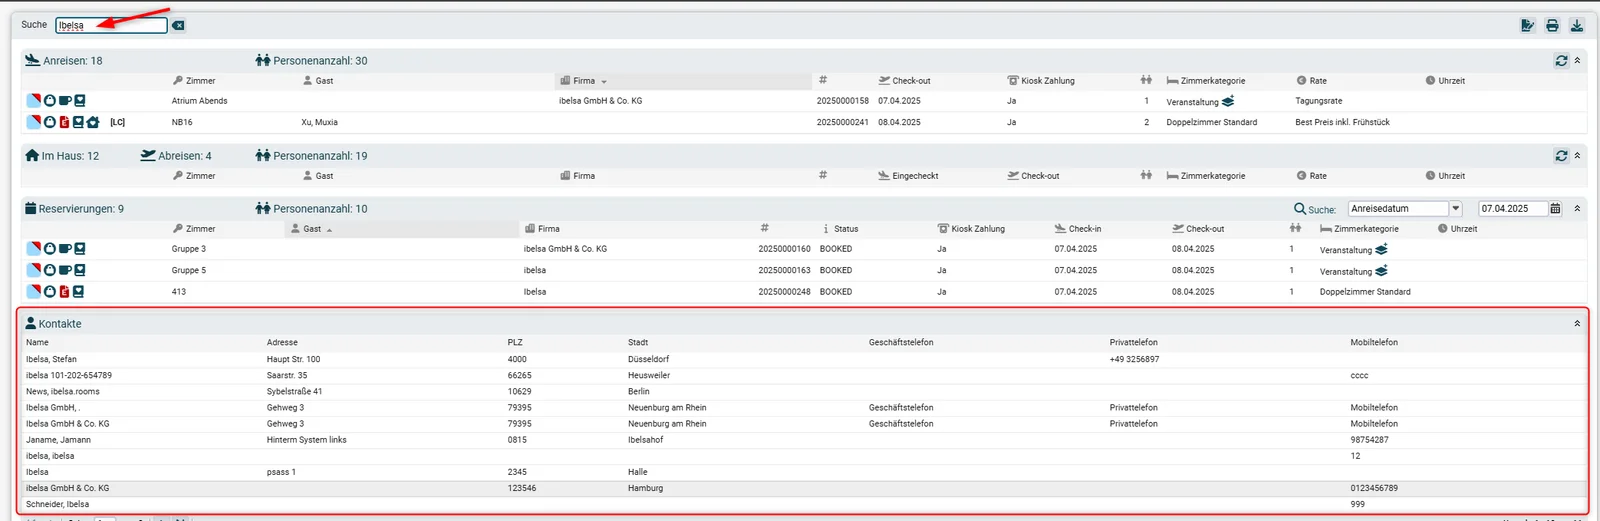The width and height of the screenshot is (1600, 521).
Task: Refresh the Im Haus list
Action: 1561,156
